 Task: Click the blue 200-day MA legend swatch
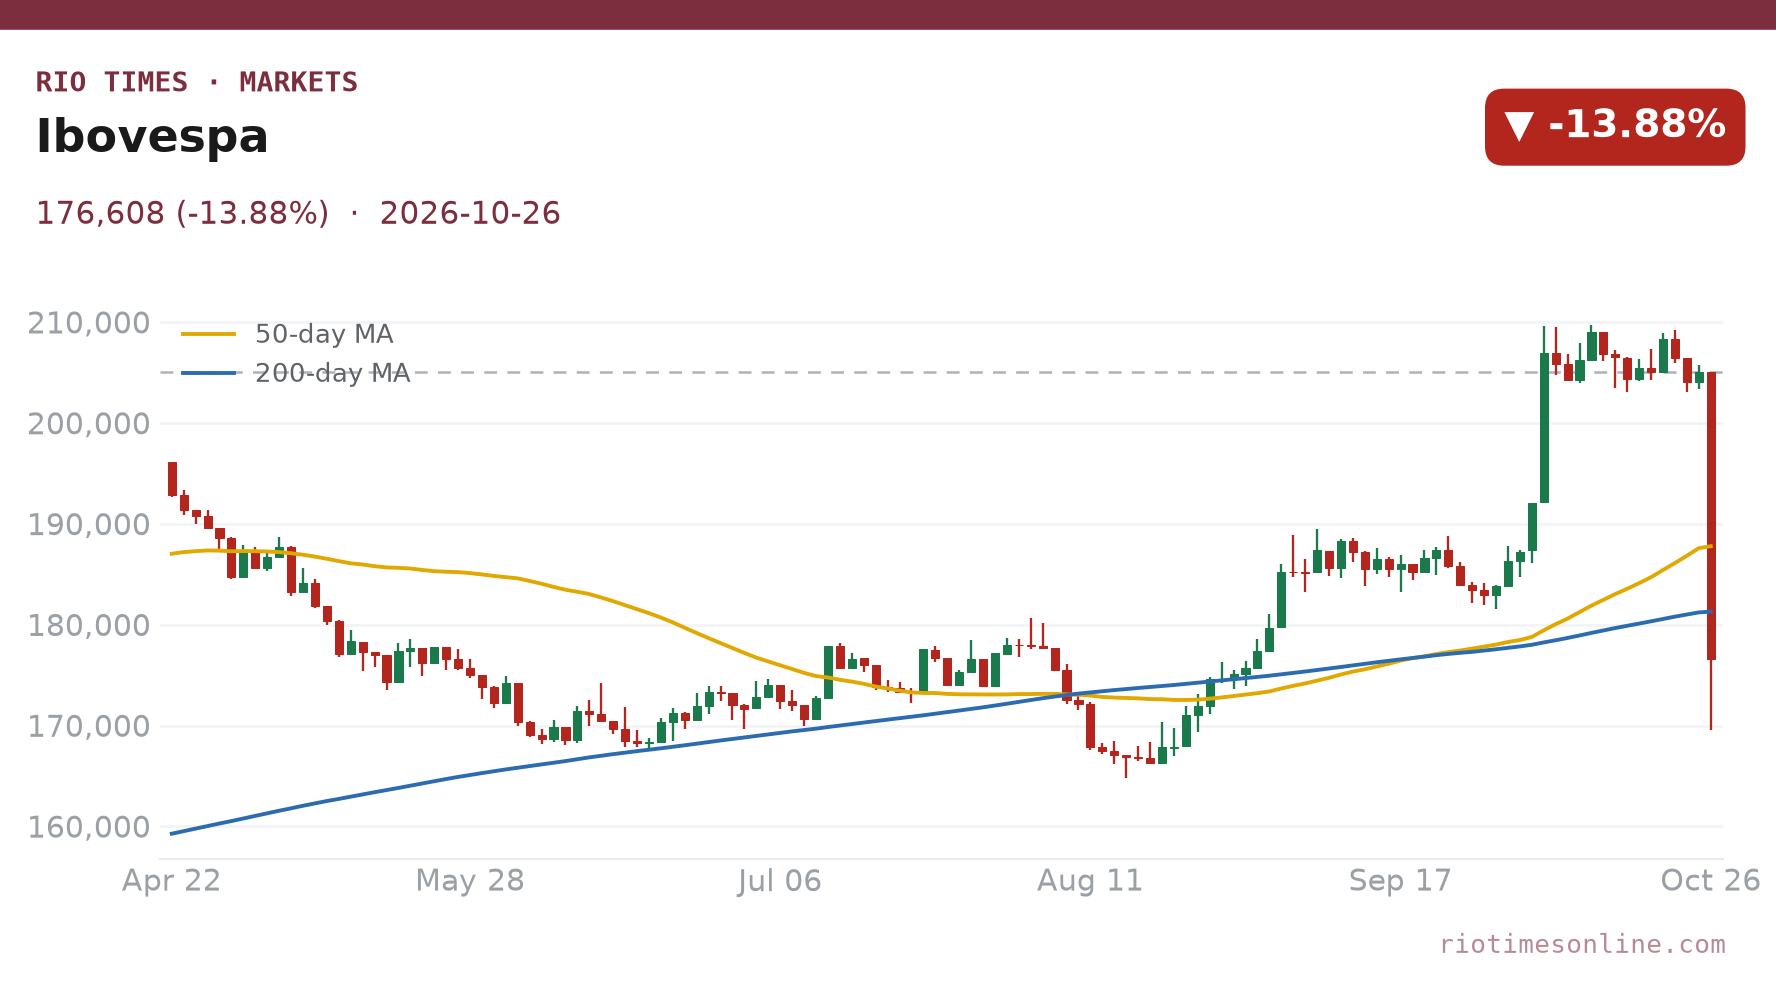(x=209, y=373)
